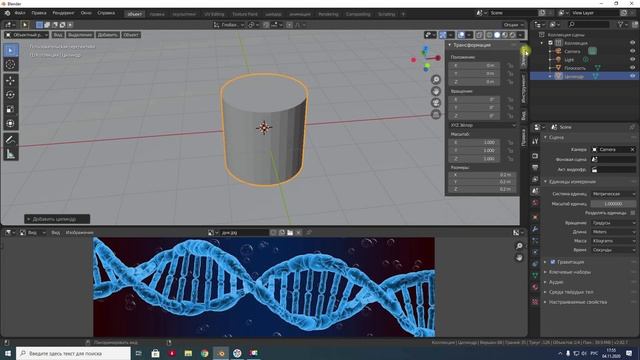Hide the selected cylinder object in outliner
640x360 pixels.
click(632, 76)
